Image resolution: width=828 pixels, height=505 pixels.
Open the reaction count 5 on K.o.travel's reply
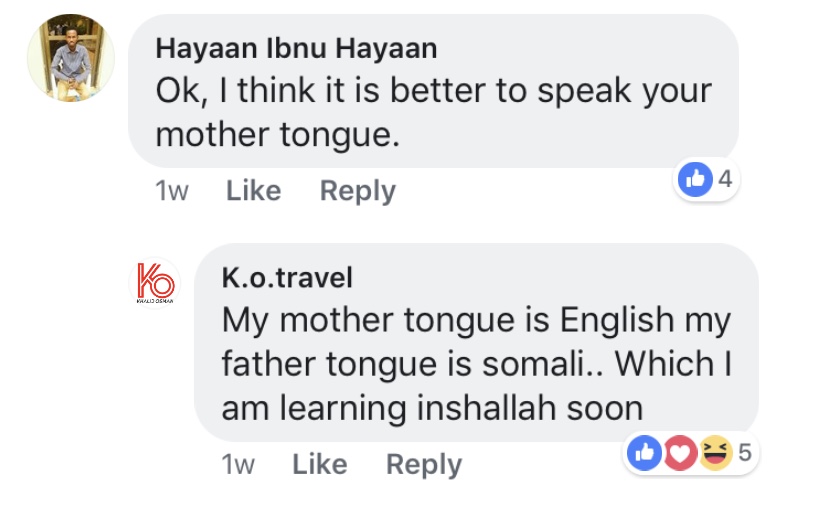click(744, 453)
